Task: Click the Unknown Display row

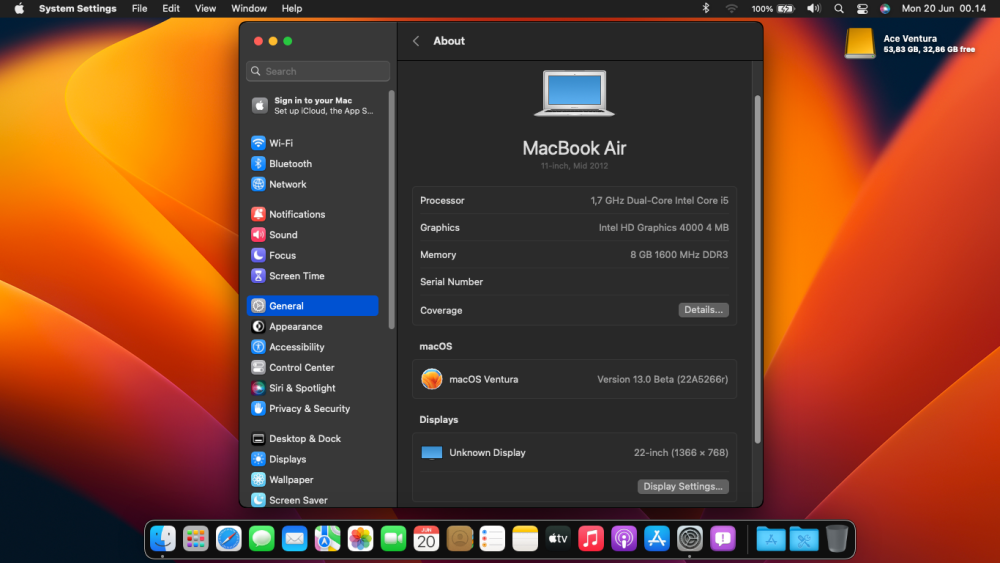Action: tap(574, 452)
